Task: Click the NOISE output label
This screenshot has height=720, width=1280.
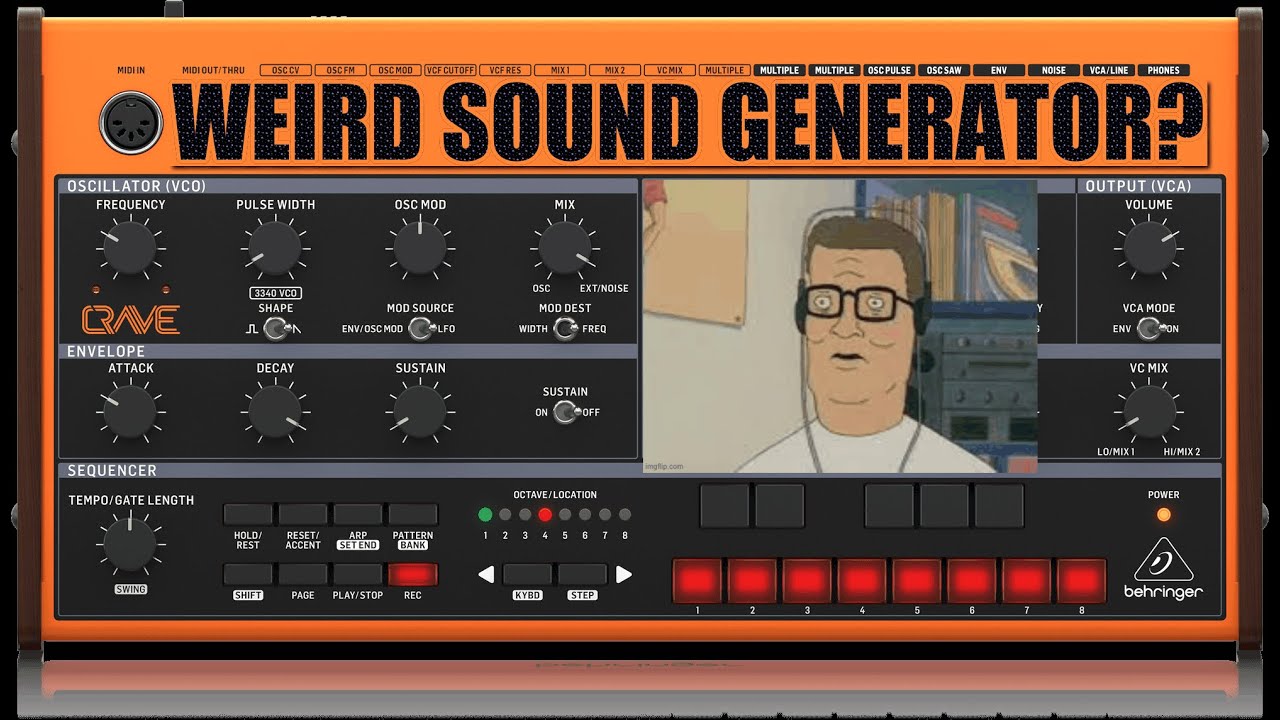Action: point(1054,71)
